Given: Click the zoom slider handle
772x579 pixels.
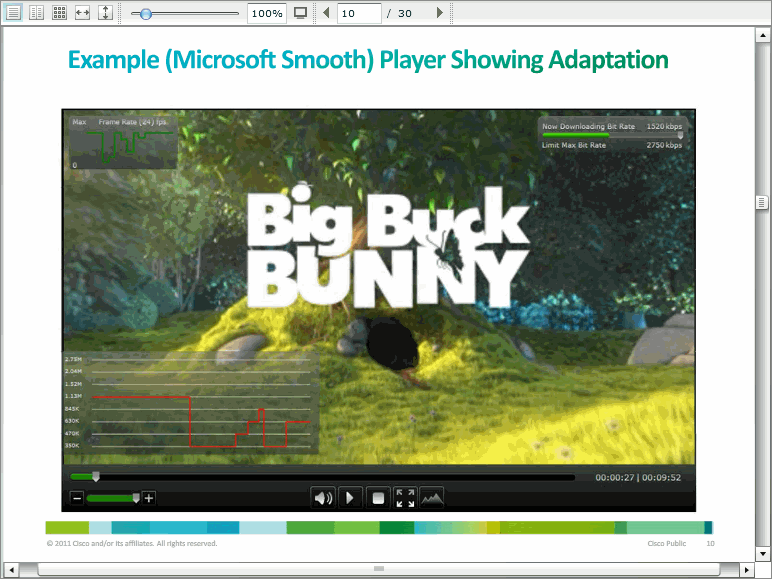Looking at the screenshot, I should (x=146, y=14).
